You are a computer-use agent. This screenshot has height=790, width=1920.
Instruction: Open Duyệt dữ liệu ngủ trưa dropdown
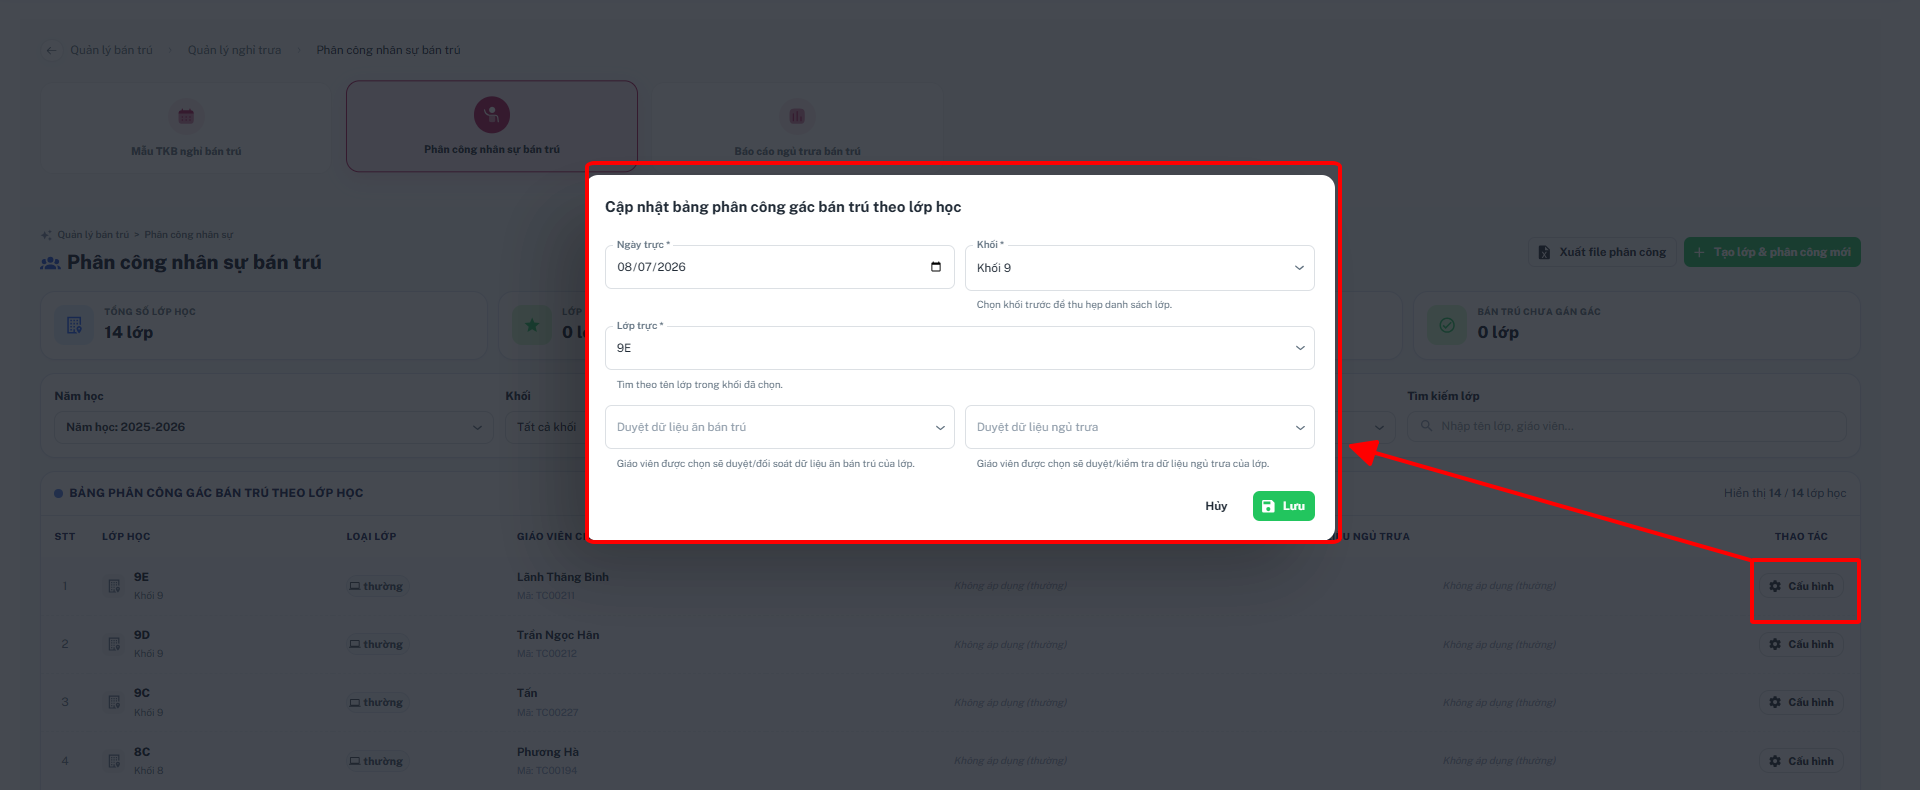tap(1139, 427)
